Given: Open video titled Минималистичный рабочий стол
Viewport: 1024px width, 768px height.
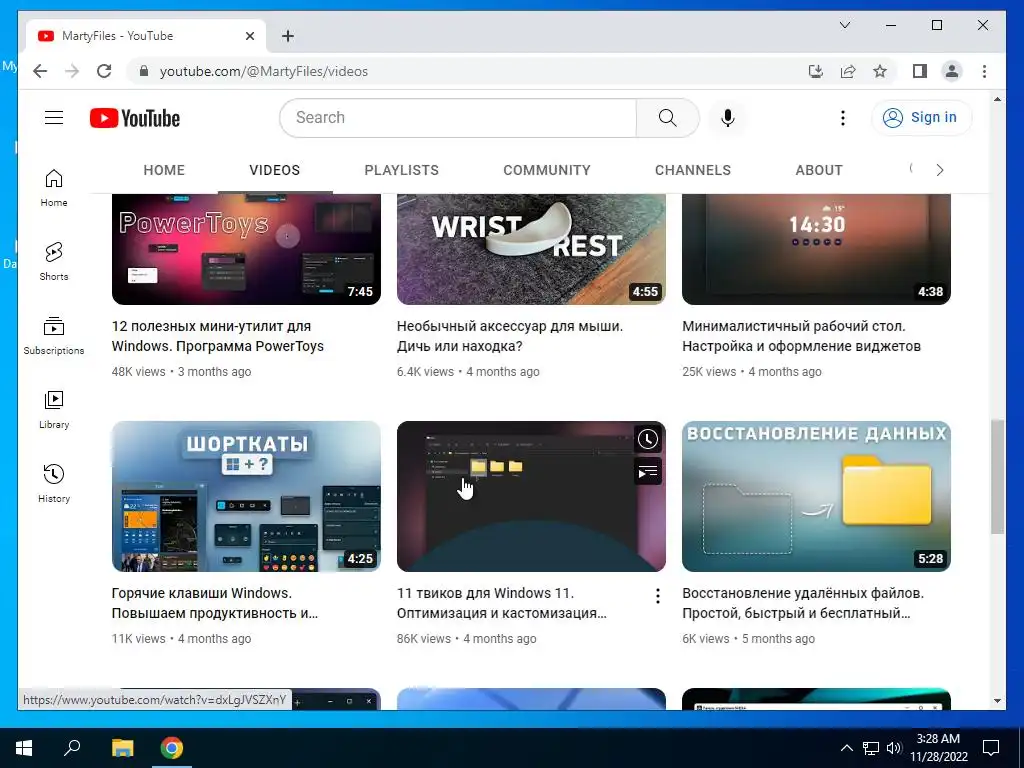Looking at the screenshot, I should click(801, 336).
